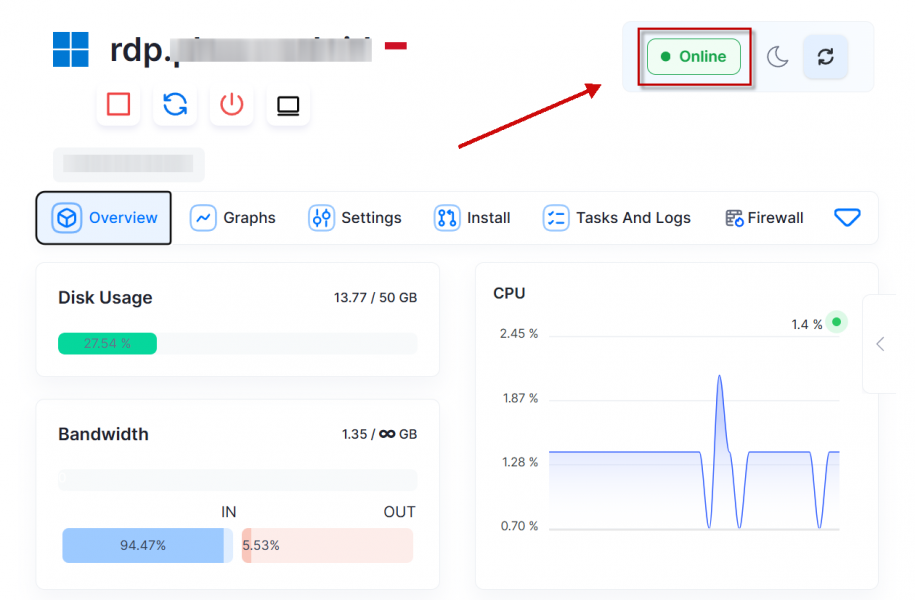Click the blue restart server icon

pyautogui.click(x=175, y=104)
